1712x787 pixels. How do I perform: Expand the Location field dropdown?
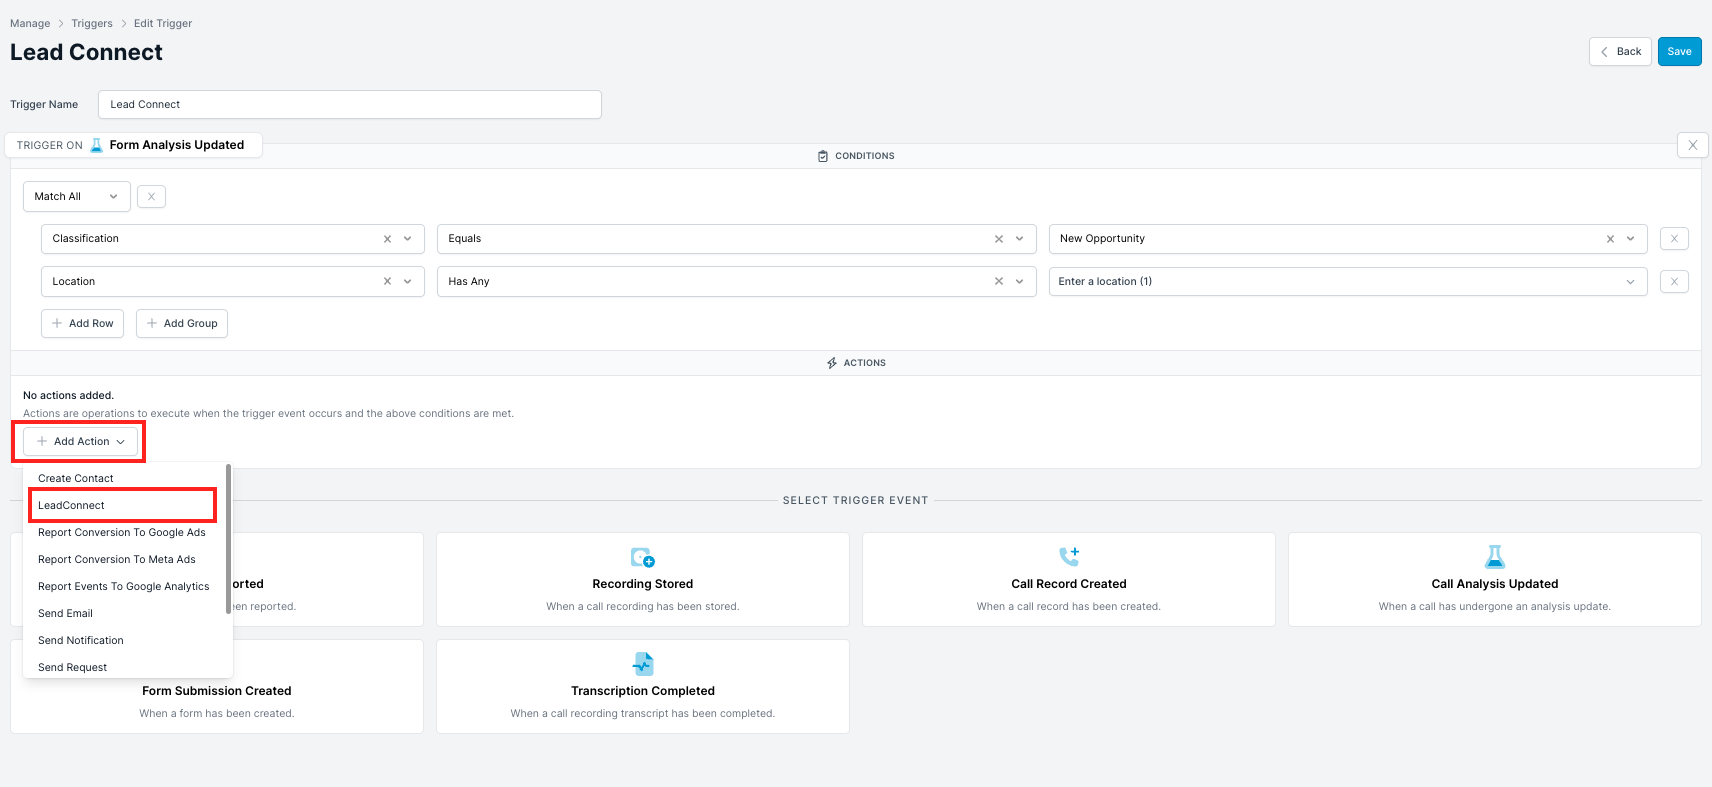[408, 282]
